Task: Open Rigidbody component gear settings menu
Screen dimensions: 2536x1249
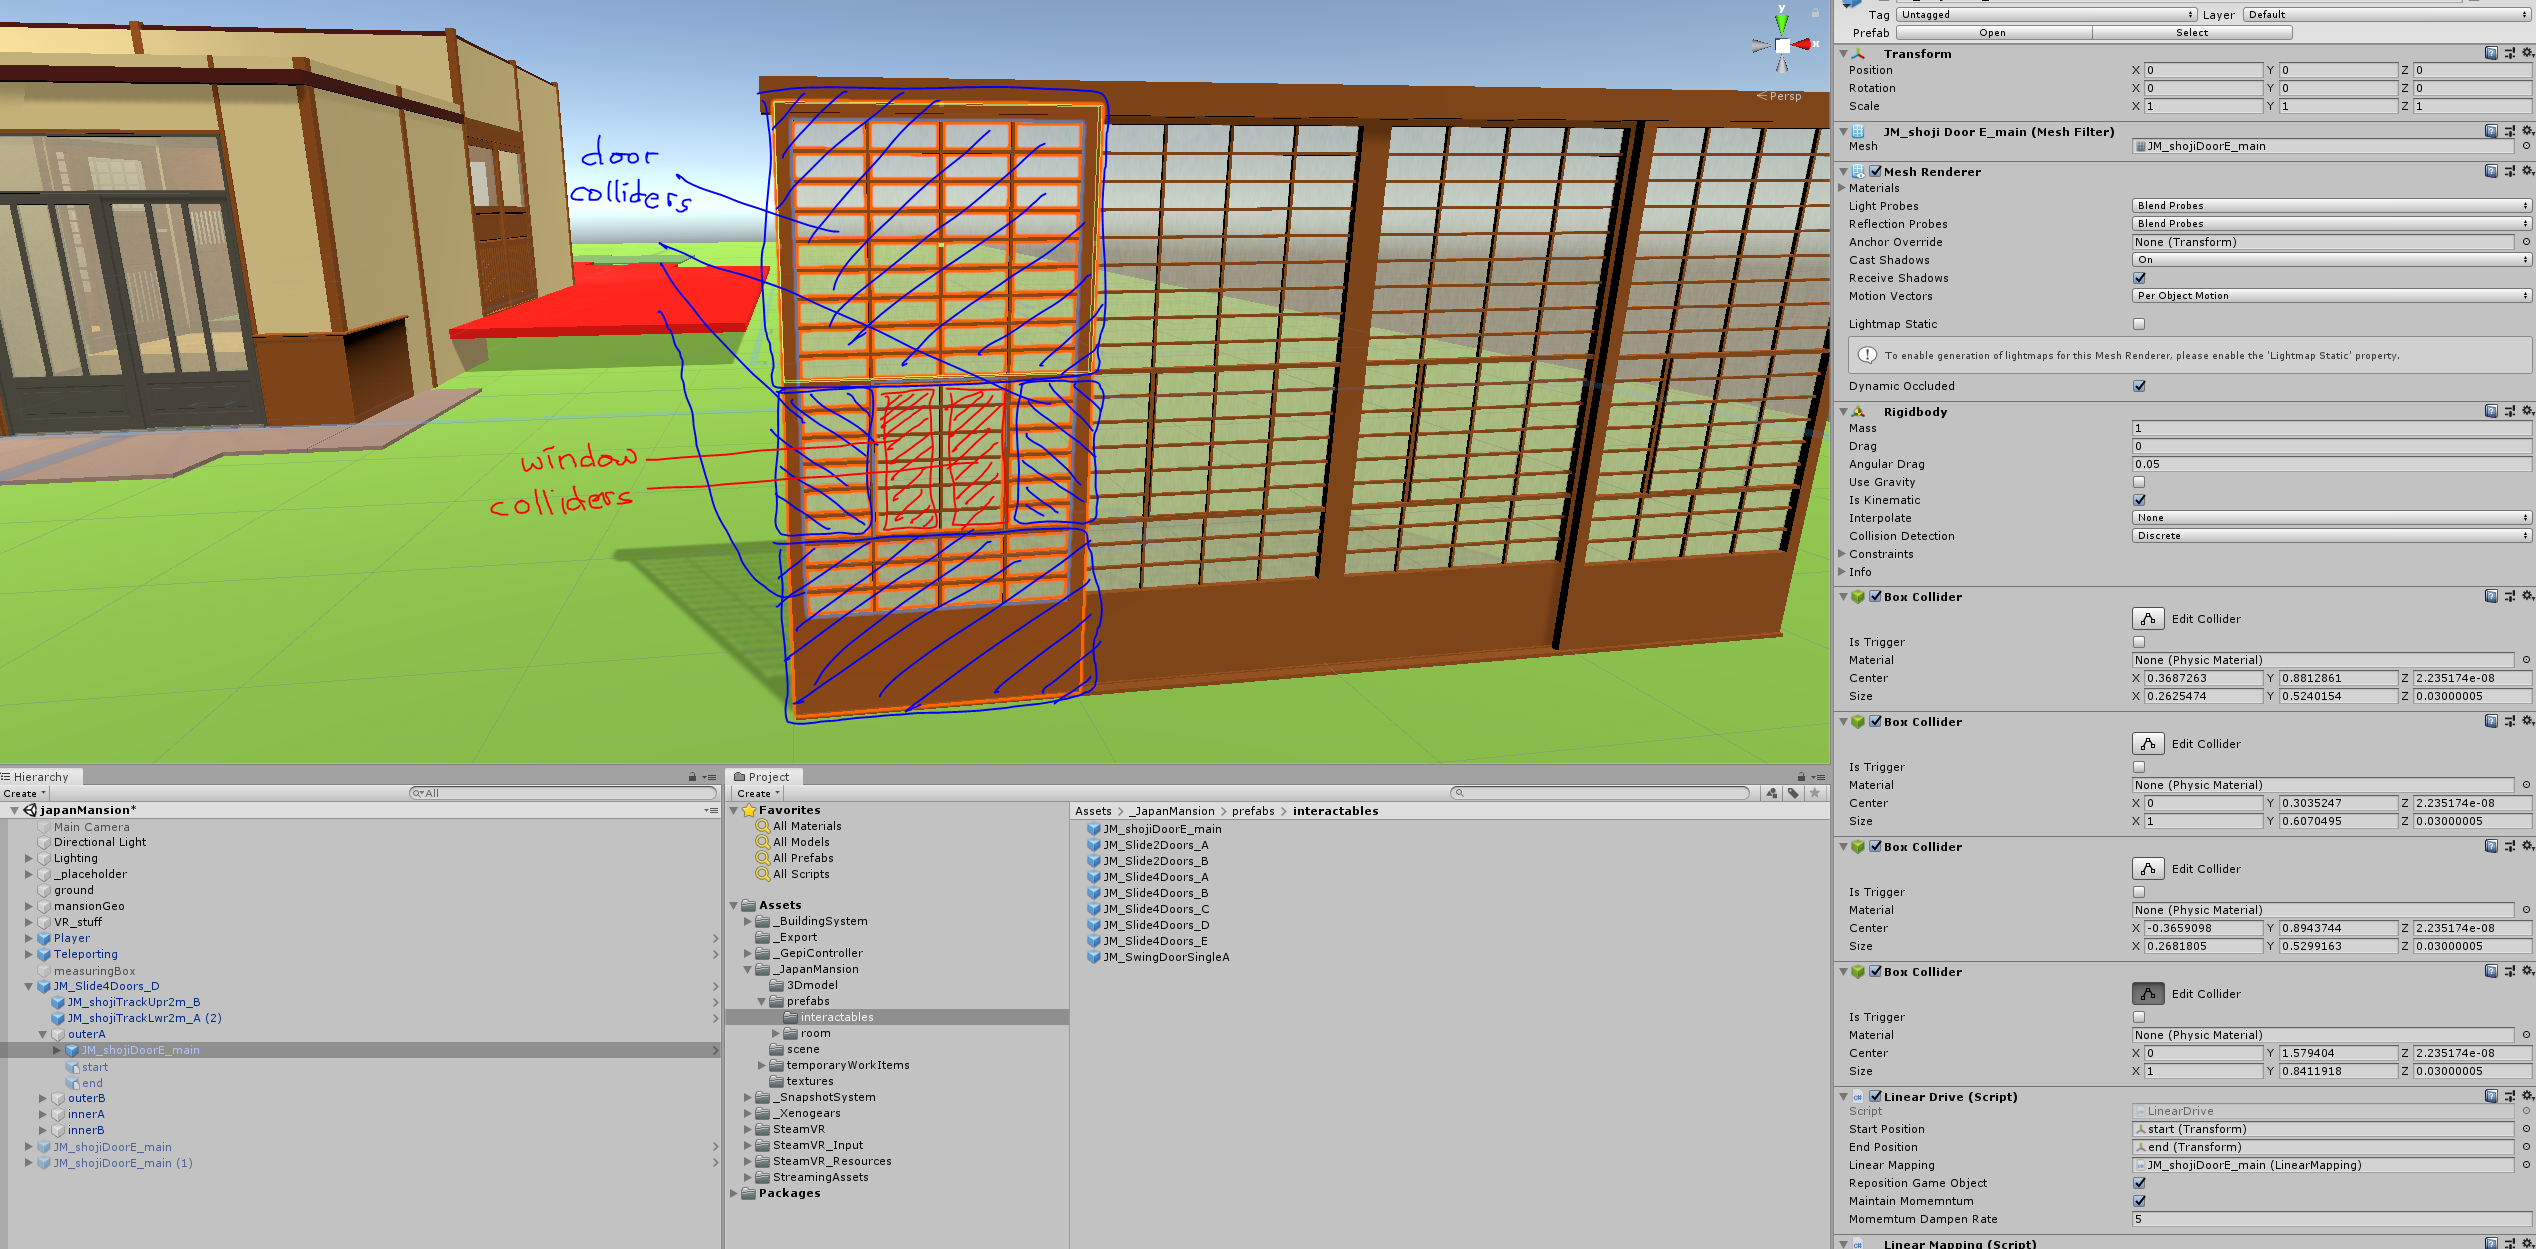Action: 2527,411
